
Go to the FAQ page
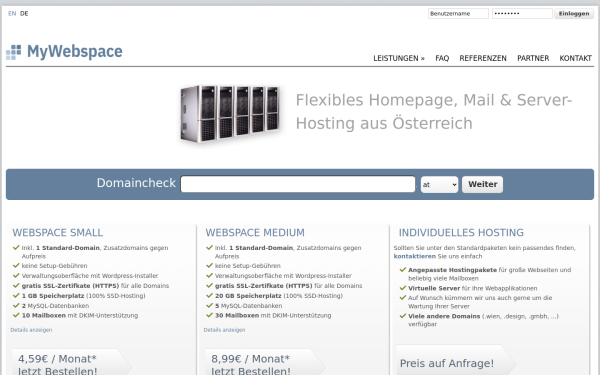[x=442, y=58]
